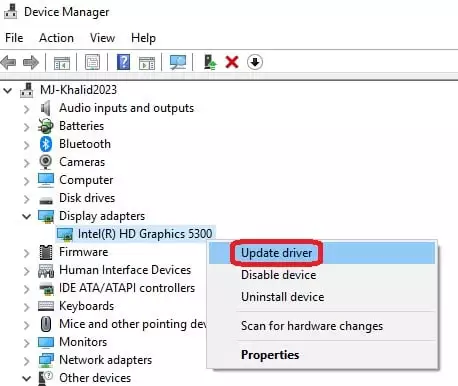458x386 pixels.
Task: Click the Network adapters icon
Action: click(46, 360)
